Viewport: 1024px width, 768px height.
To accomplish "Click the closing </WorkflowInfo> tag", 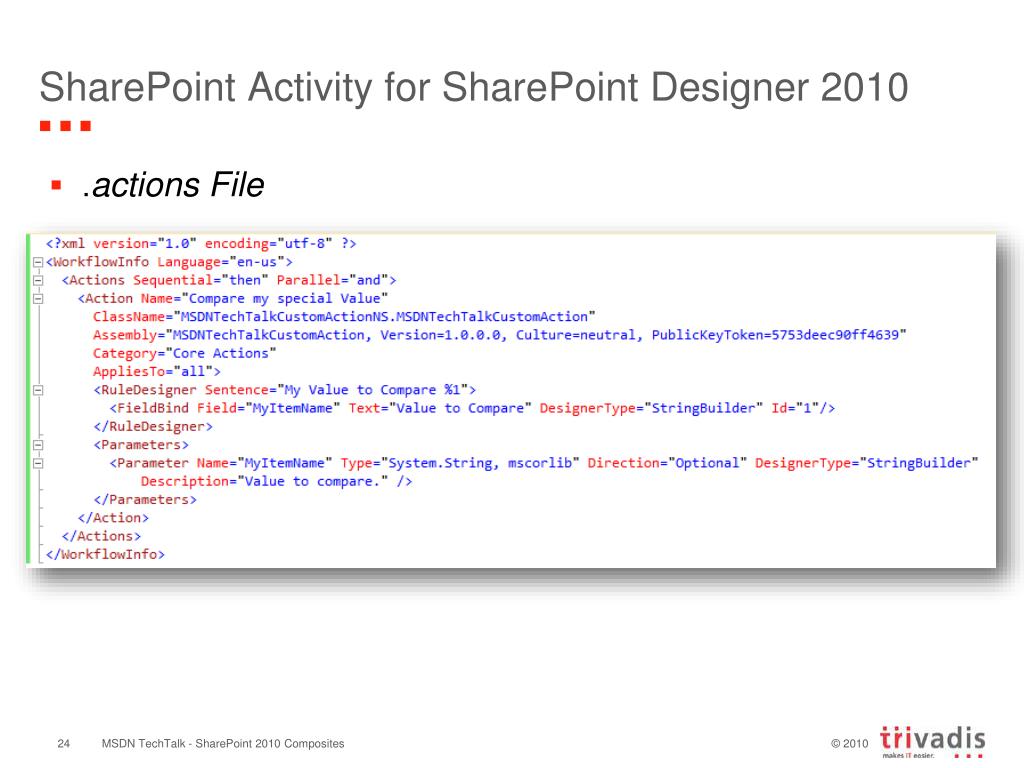I will coord(105,554).
